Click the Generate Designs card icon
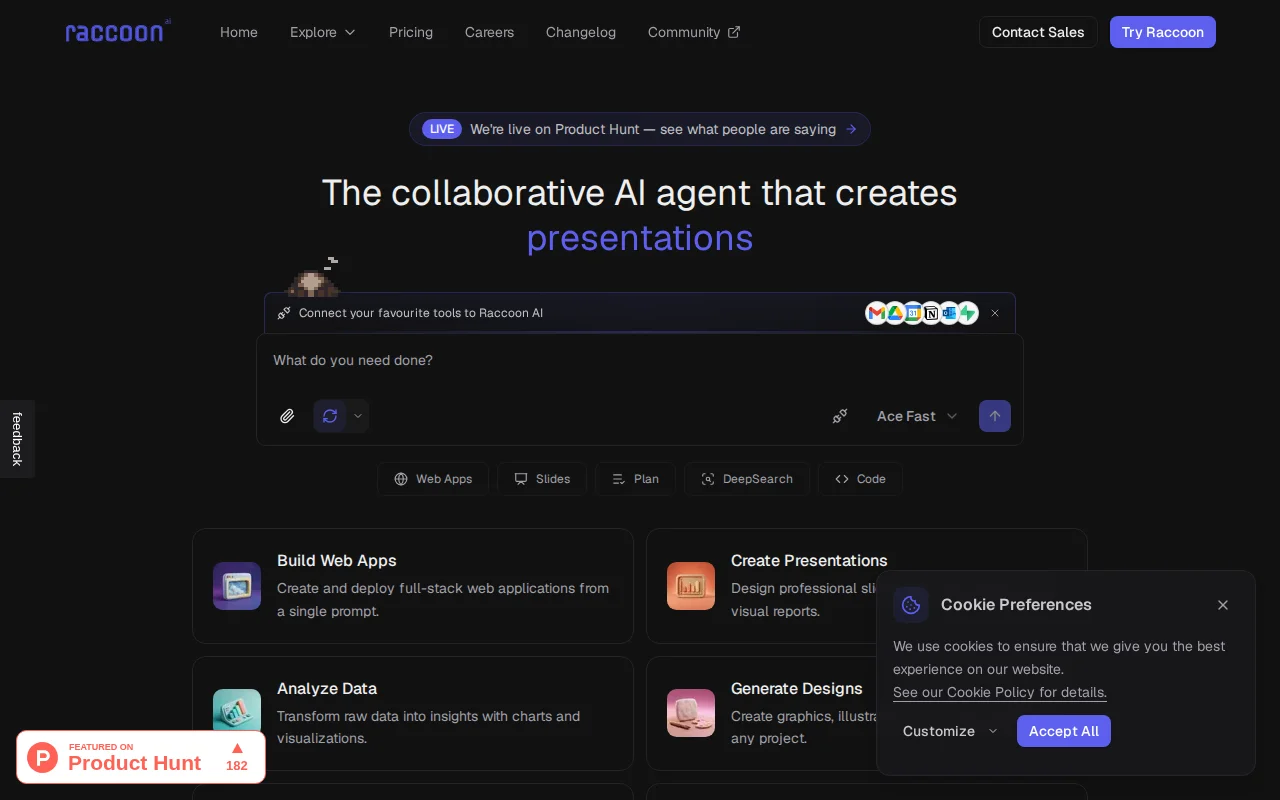1280x800 pixels. [691, 713]
